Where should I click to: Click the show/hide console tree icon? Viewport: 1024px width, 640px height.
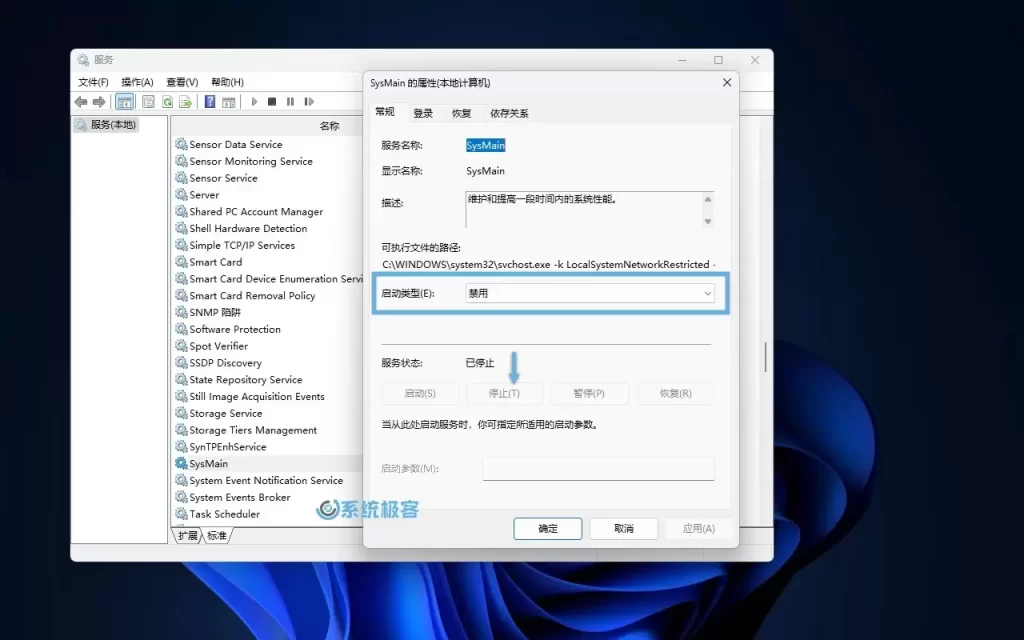(x=124, y=101)
